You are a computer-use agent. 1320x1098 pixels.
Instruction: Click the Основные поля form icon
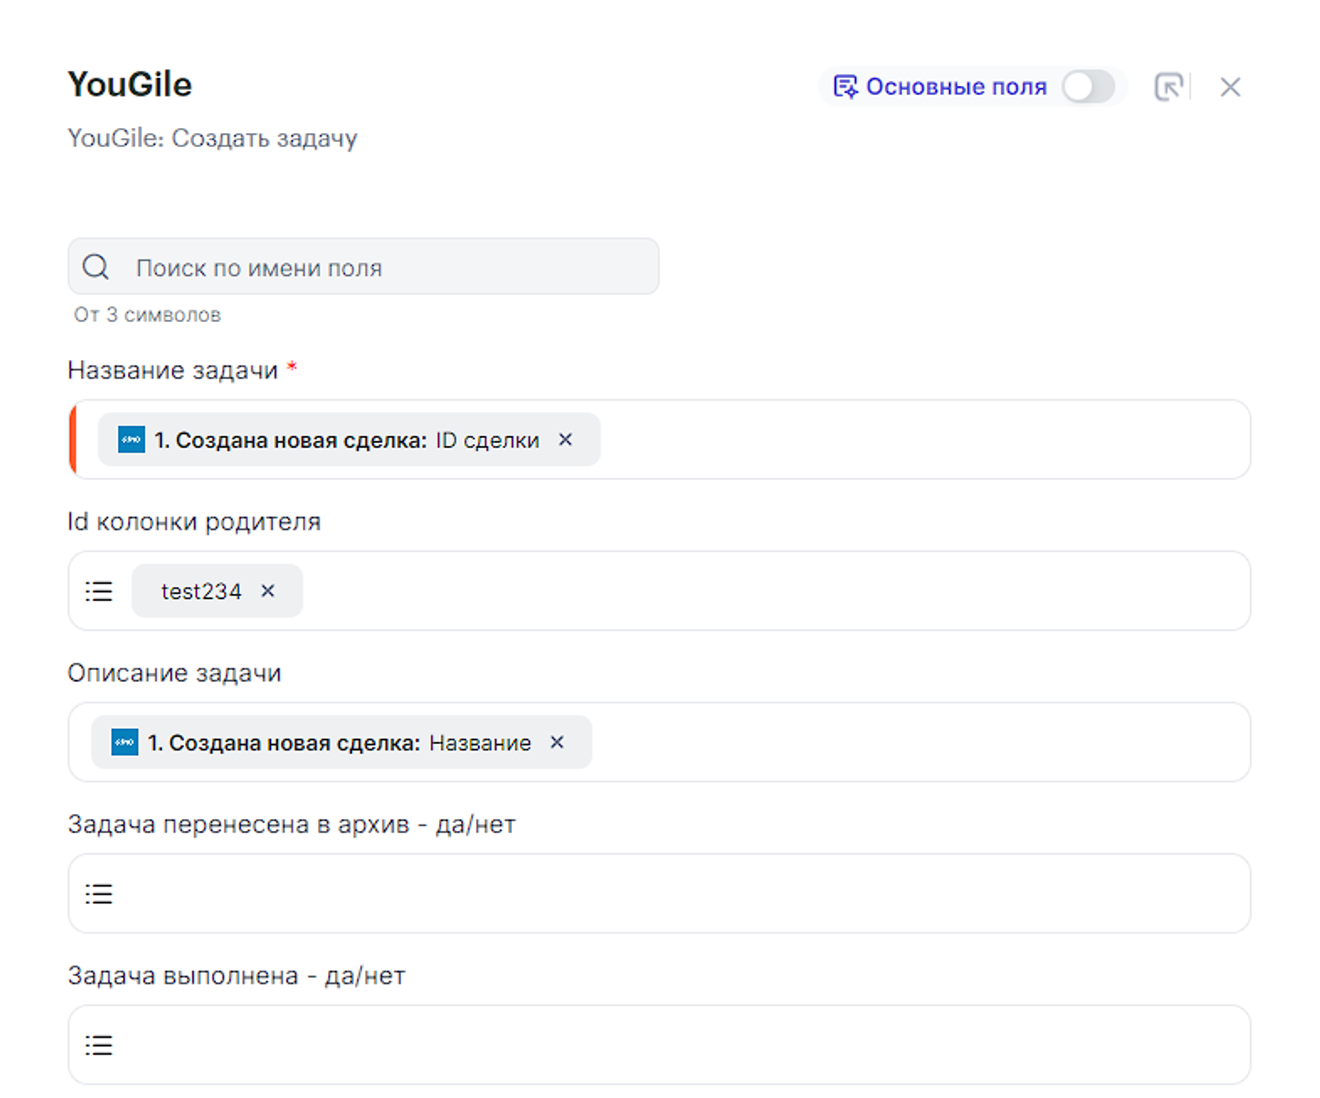(x=845, y=87)
